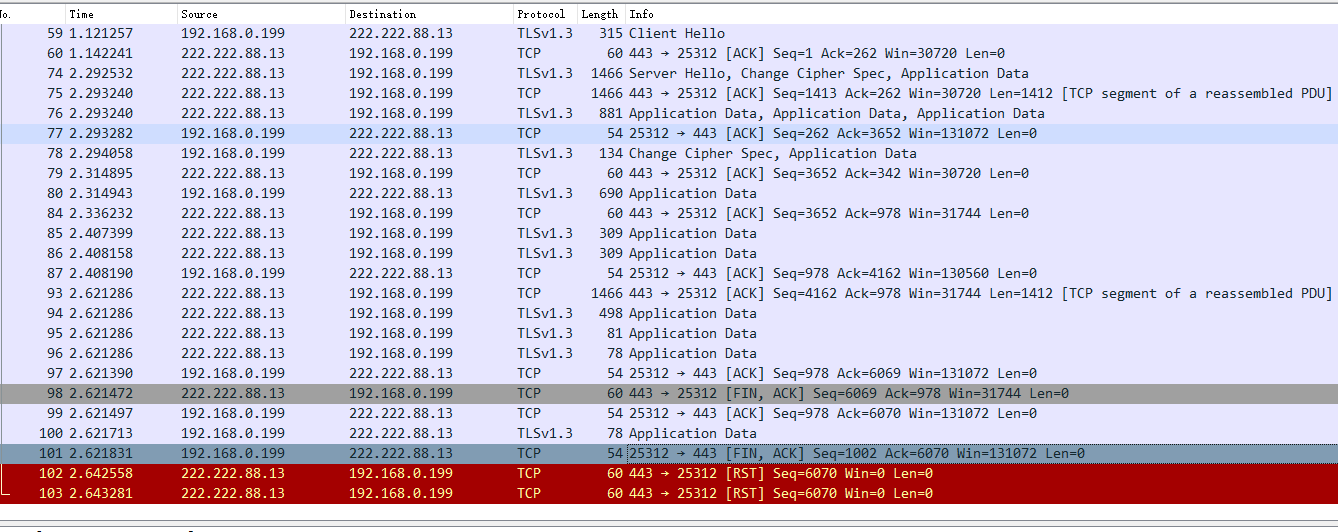Select packet 59 with Client Hello
The image size is (1338, 532).
pos(669,34)
